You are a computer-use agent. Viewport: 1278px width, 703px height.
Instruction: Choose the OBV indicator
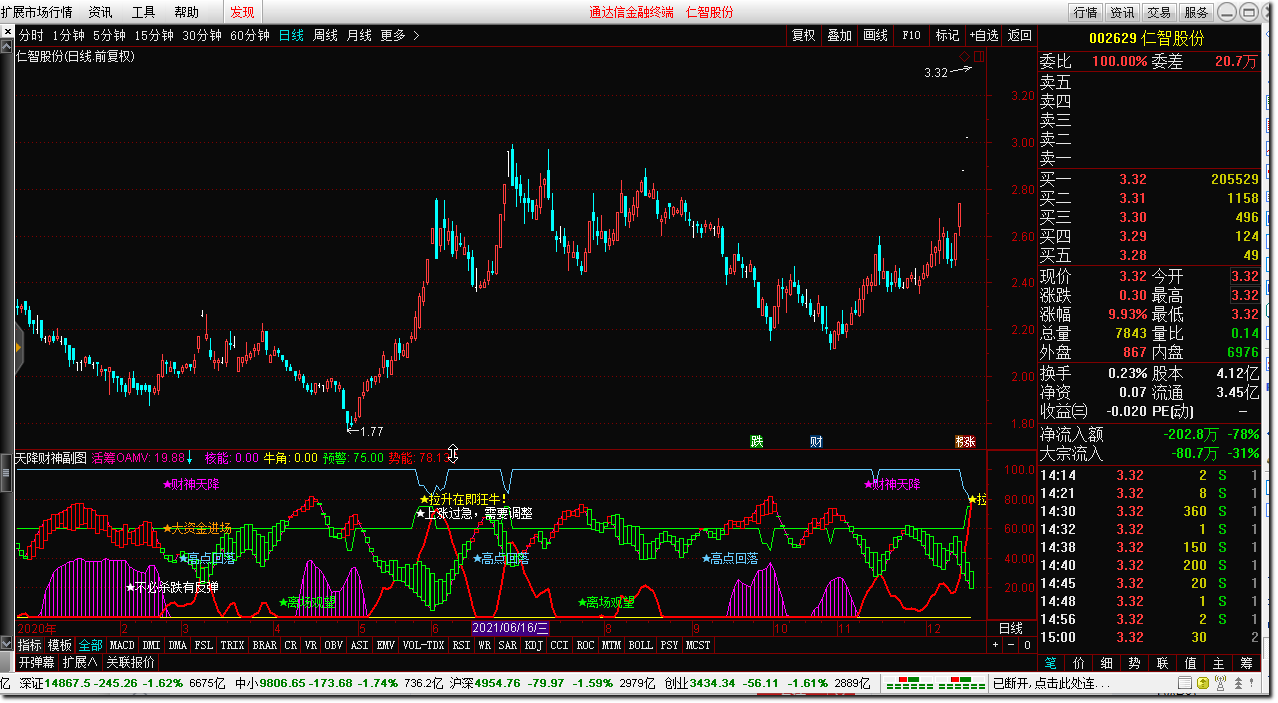click(x=334, y=645)
